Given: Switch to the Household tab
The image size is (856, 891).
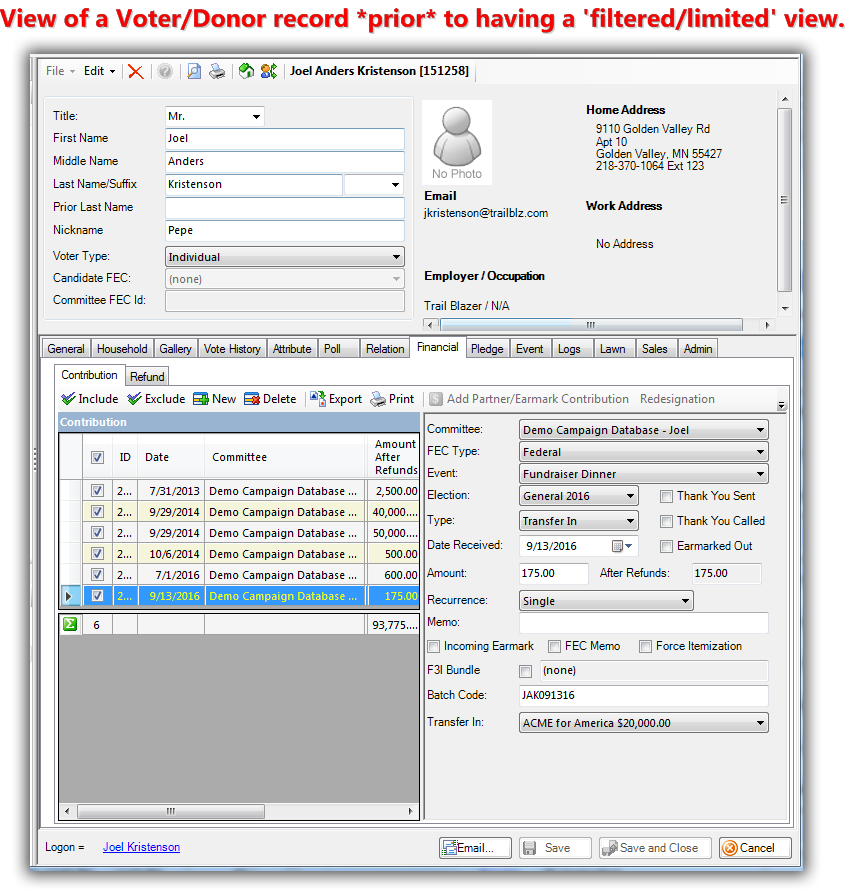Looking at the screenshot, I should (122, 349).
